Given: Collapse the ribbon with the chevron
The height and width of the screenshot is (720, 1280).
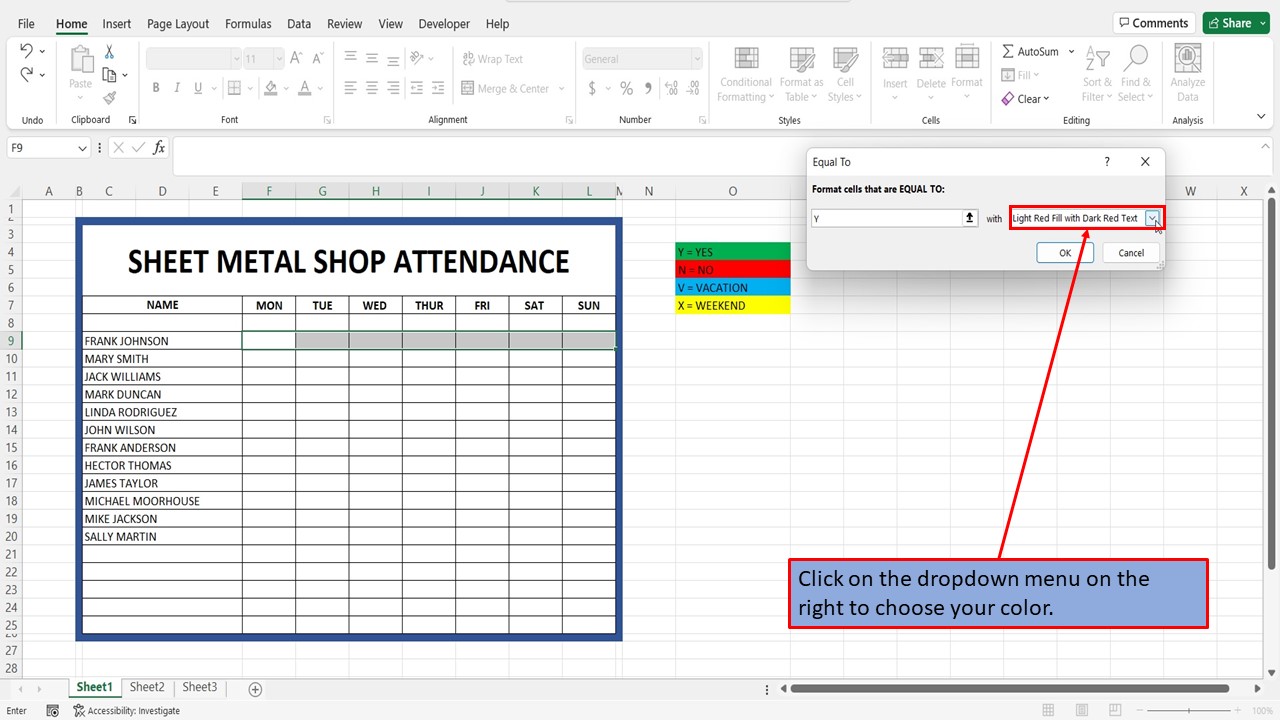Looking at the screenshot, I should pos(1260,118).
